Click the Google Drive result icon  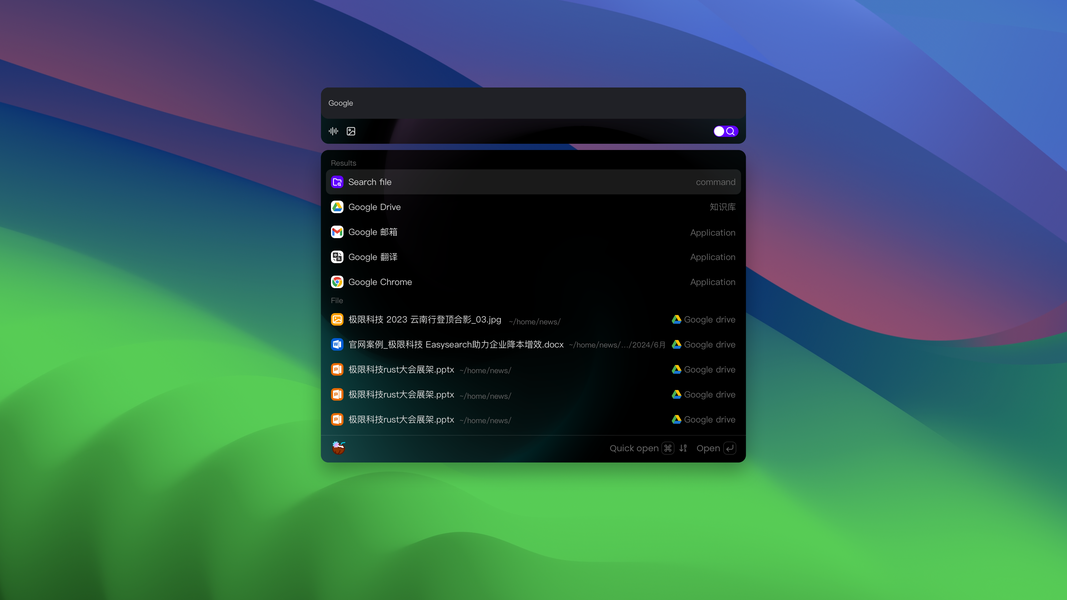tap(337, 207)
